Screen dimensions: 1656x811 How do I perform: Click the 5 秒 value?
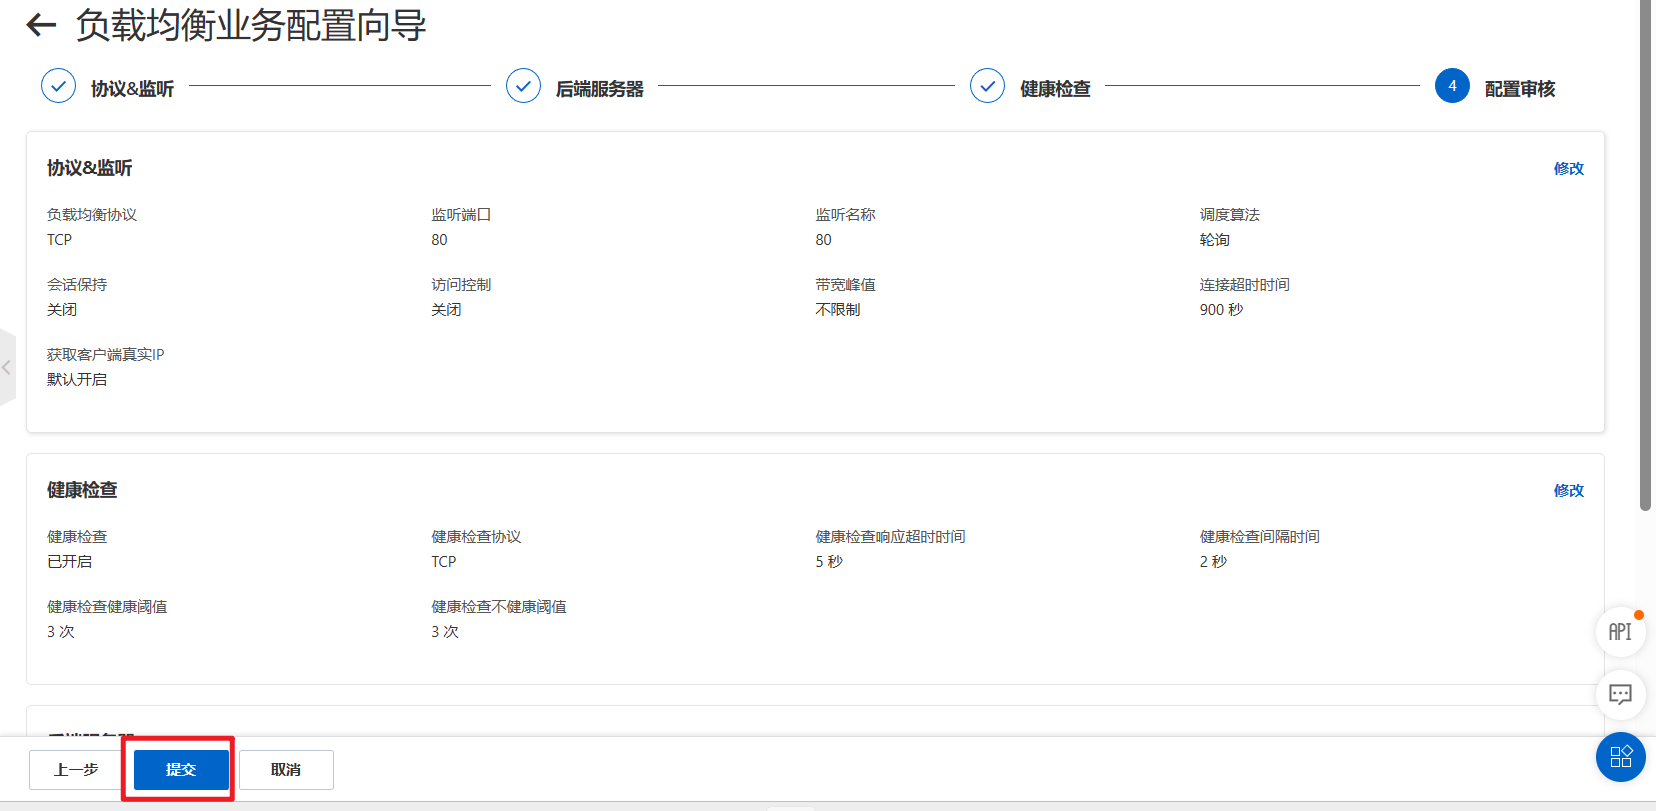click(x=829, y=562)
